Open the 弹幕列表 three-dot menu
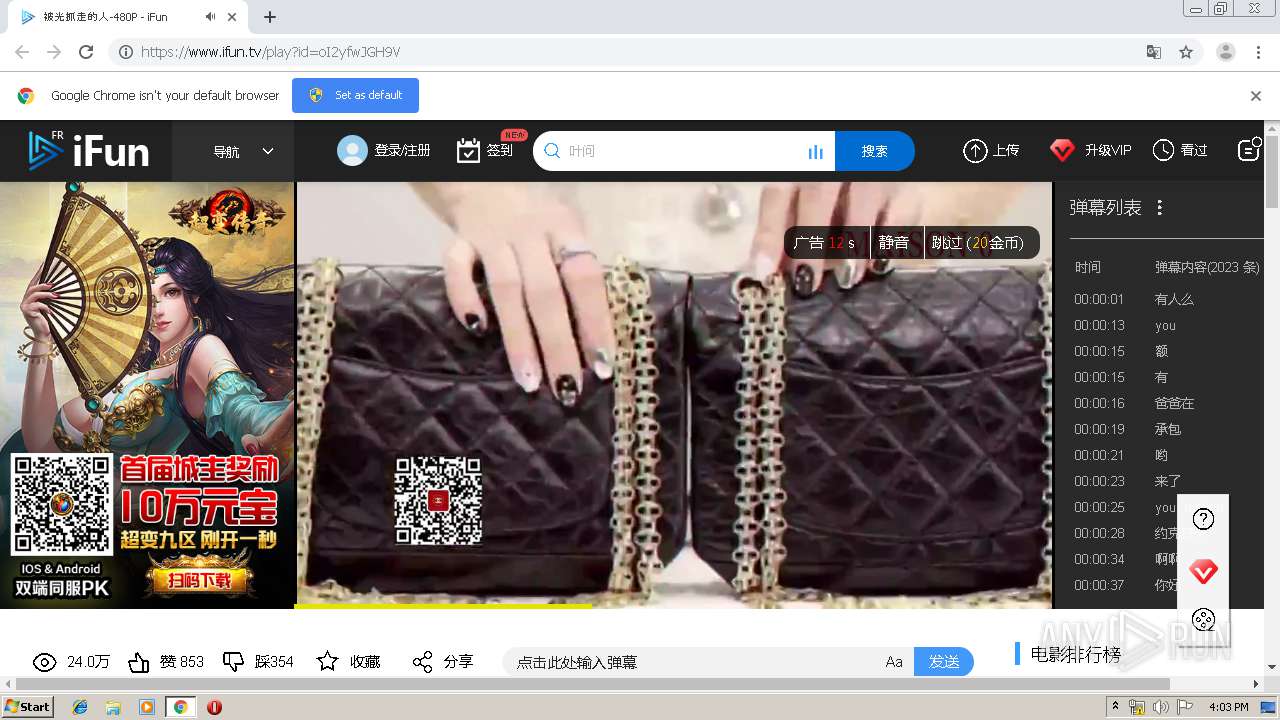Screen dimensions: 1280x720 point(1160,207)
